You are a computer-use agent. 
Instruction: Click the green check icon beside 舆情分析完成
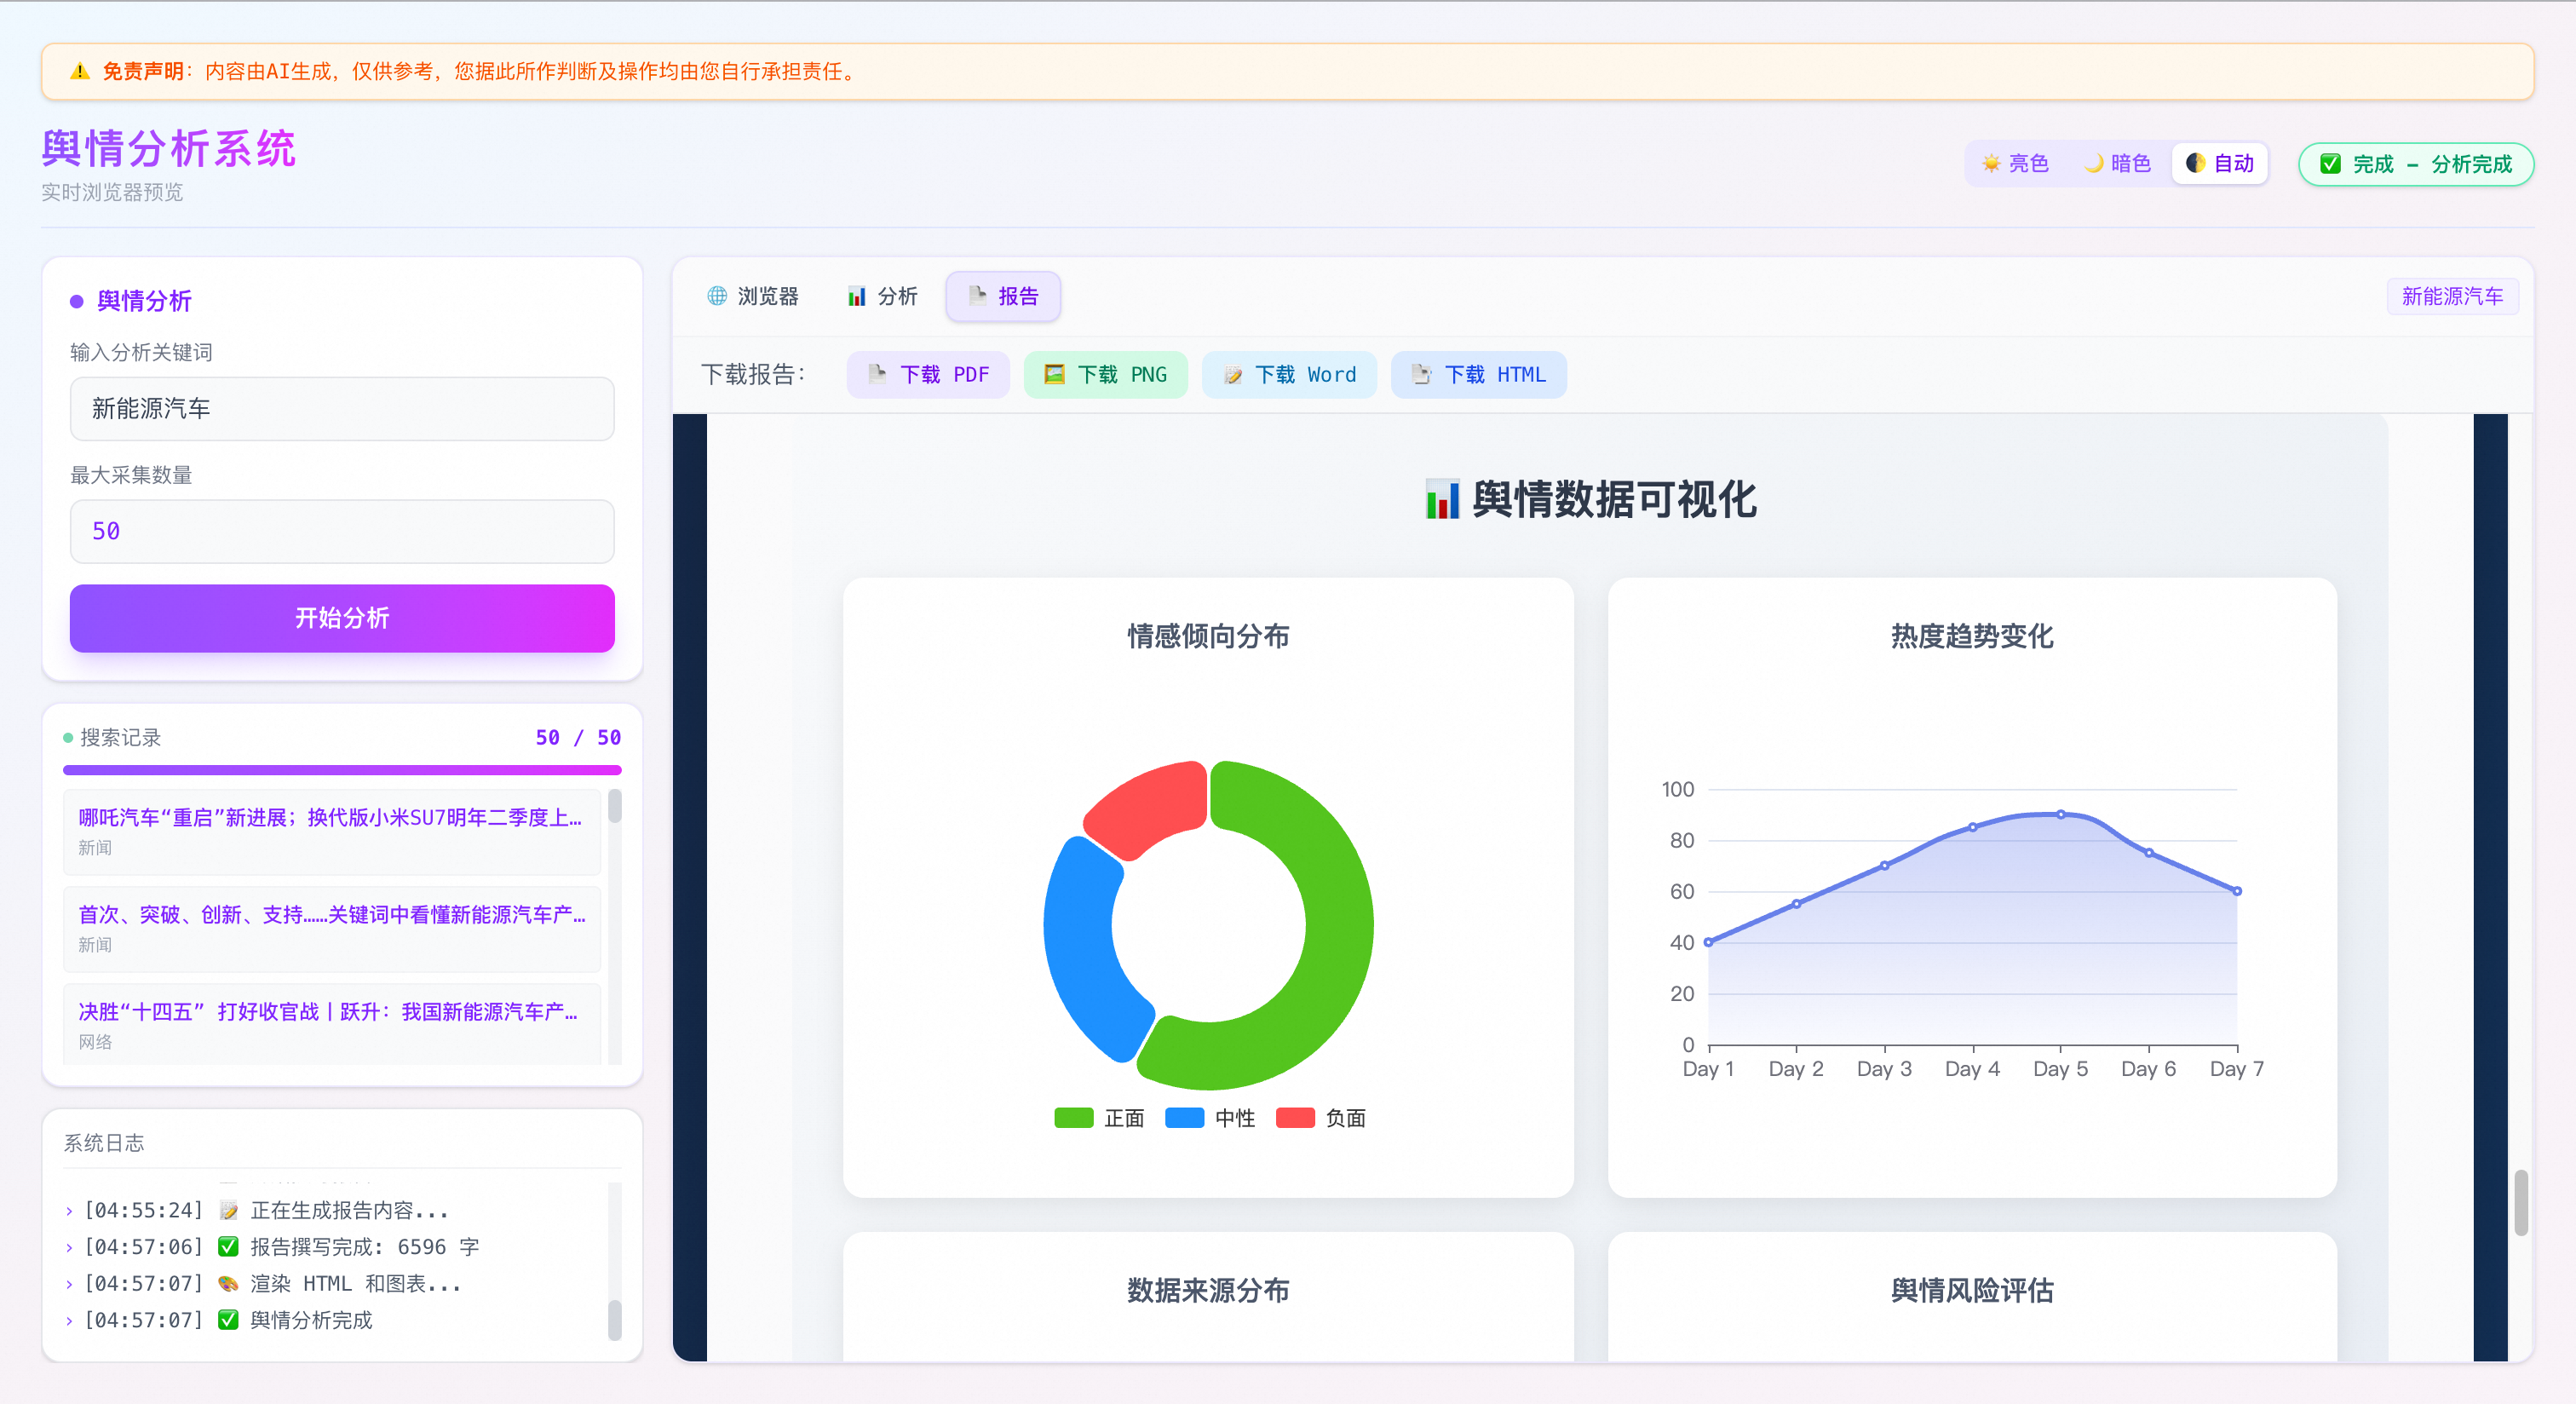pyautogui.click(x=229, y=1320)
